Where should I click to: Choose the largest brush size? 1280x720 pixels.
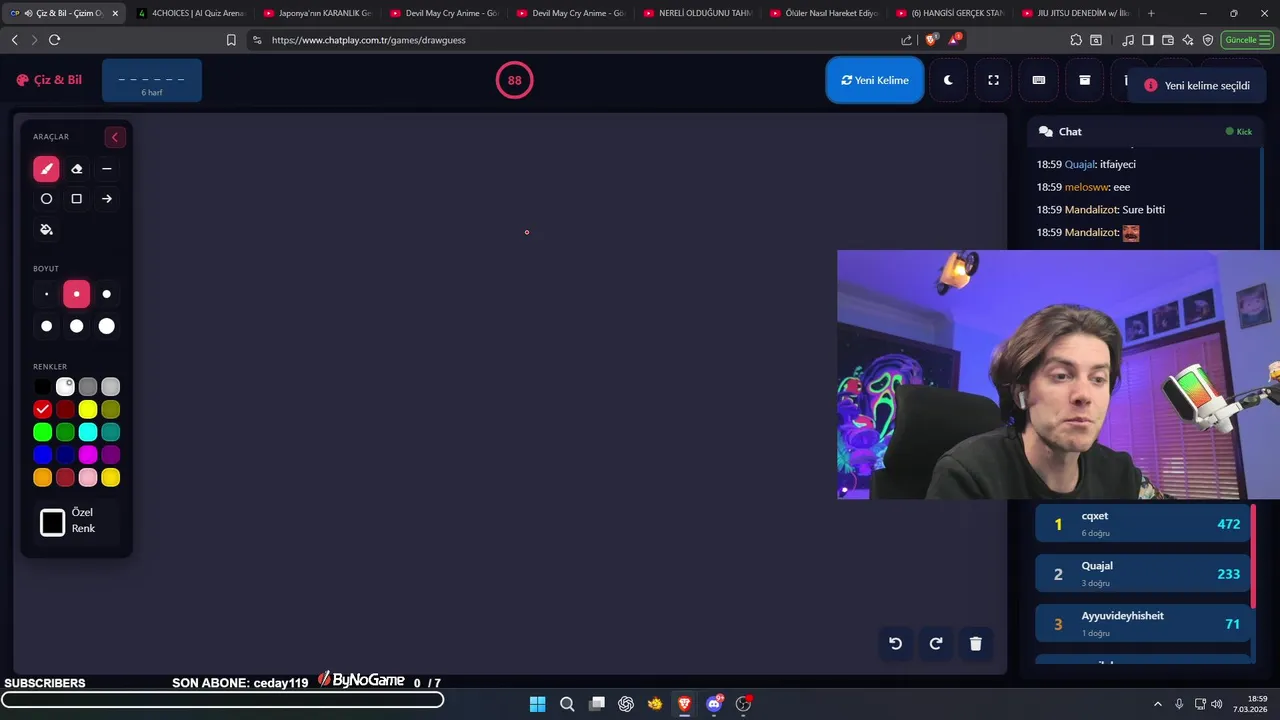(107, 326)
